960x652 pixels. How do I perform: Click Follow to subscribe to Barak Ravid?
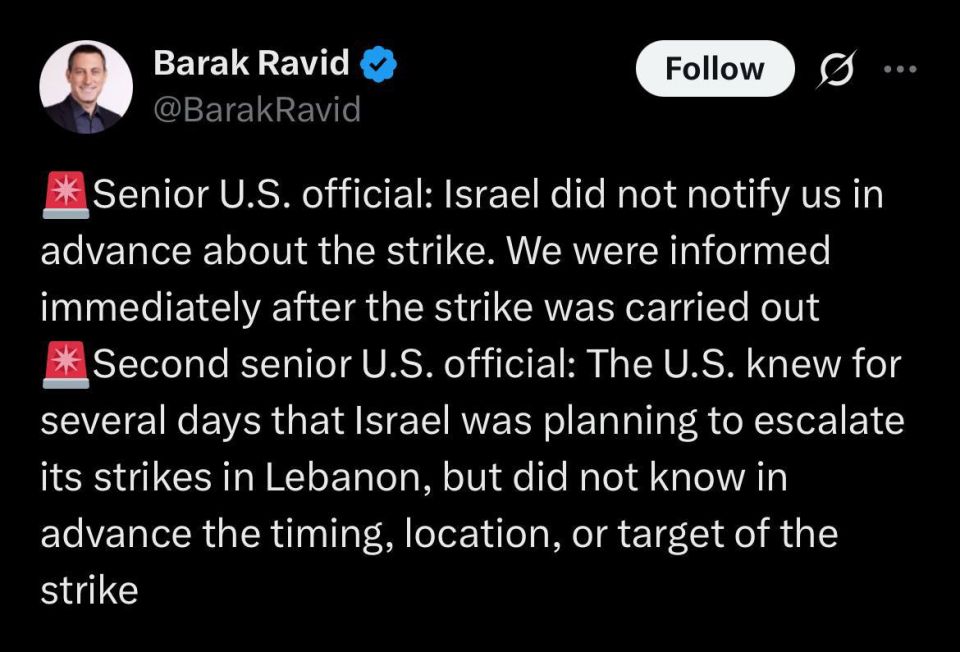tap(714, 68)
